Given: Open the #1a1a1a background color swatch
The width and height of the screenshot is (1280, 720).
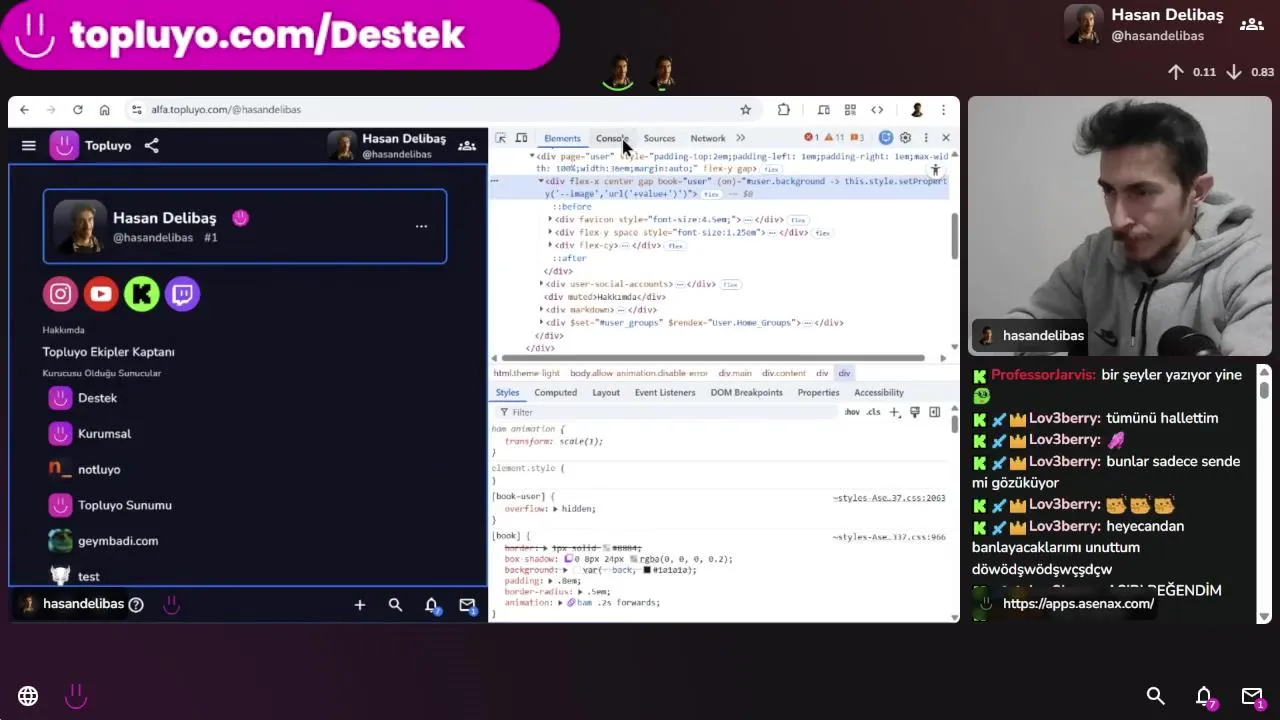Looking at the screenshot, I should click(647, 570).
